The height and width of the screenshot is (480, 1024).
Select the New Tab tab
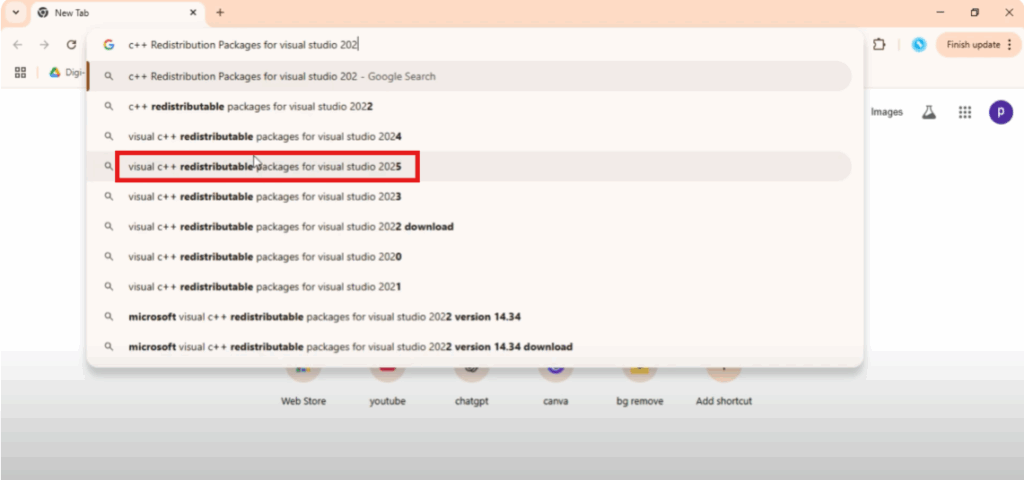pyautogui.click(x=118, y=12)
